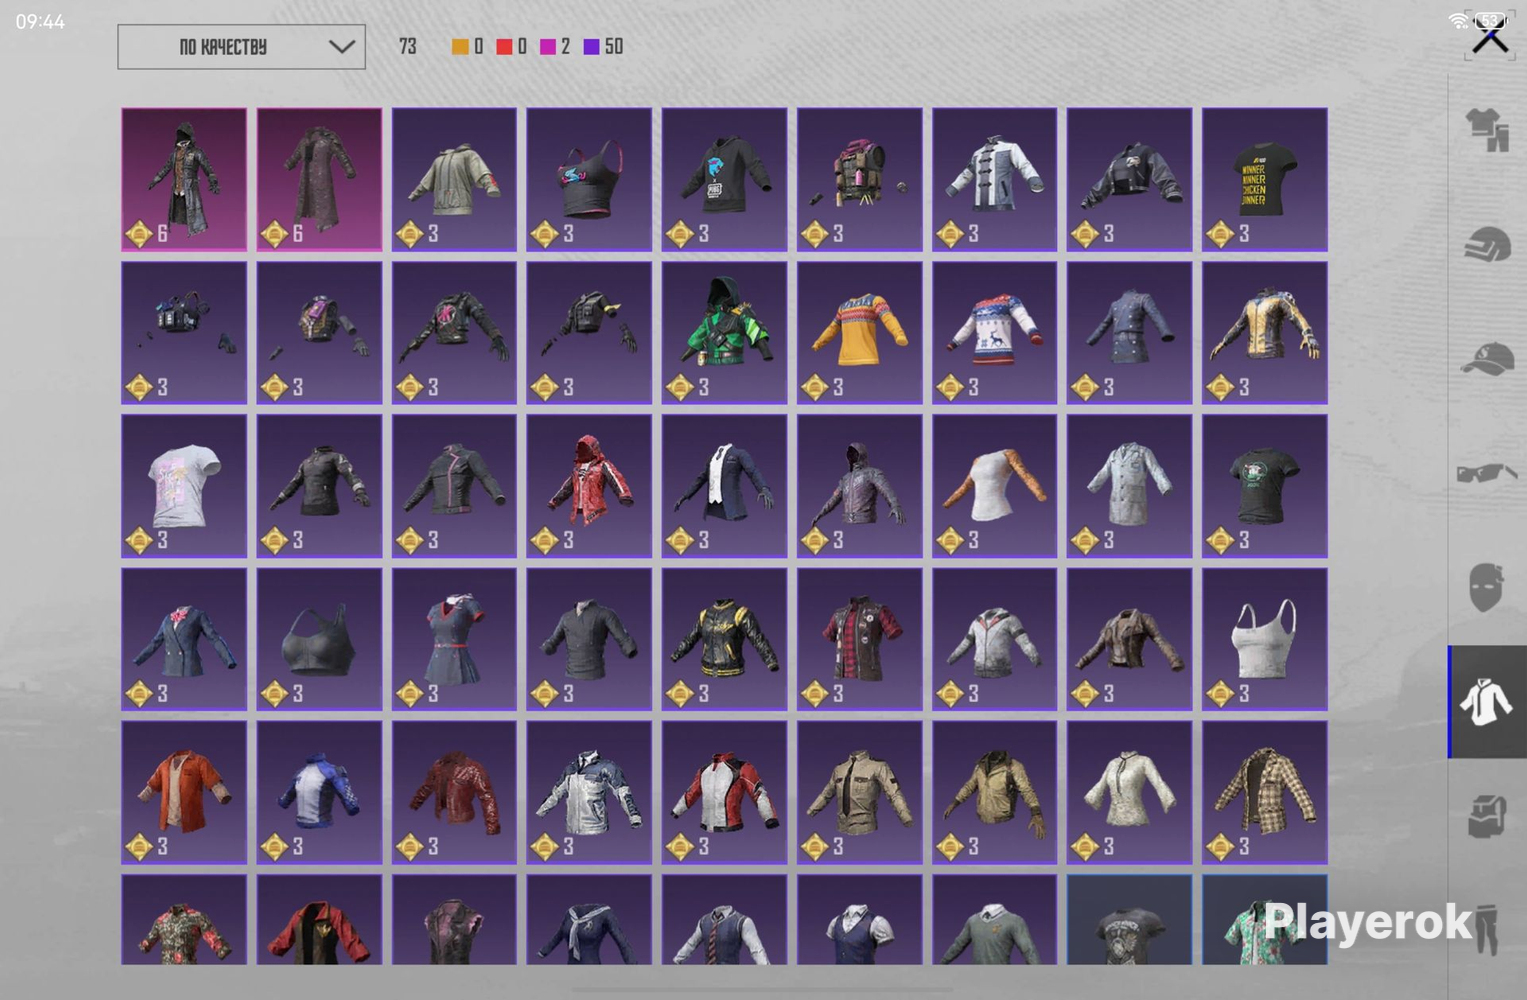Pick the white-grey zip hoodie
1527x1000 pixels.
pyautogui.click(x=995, y=640)
